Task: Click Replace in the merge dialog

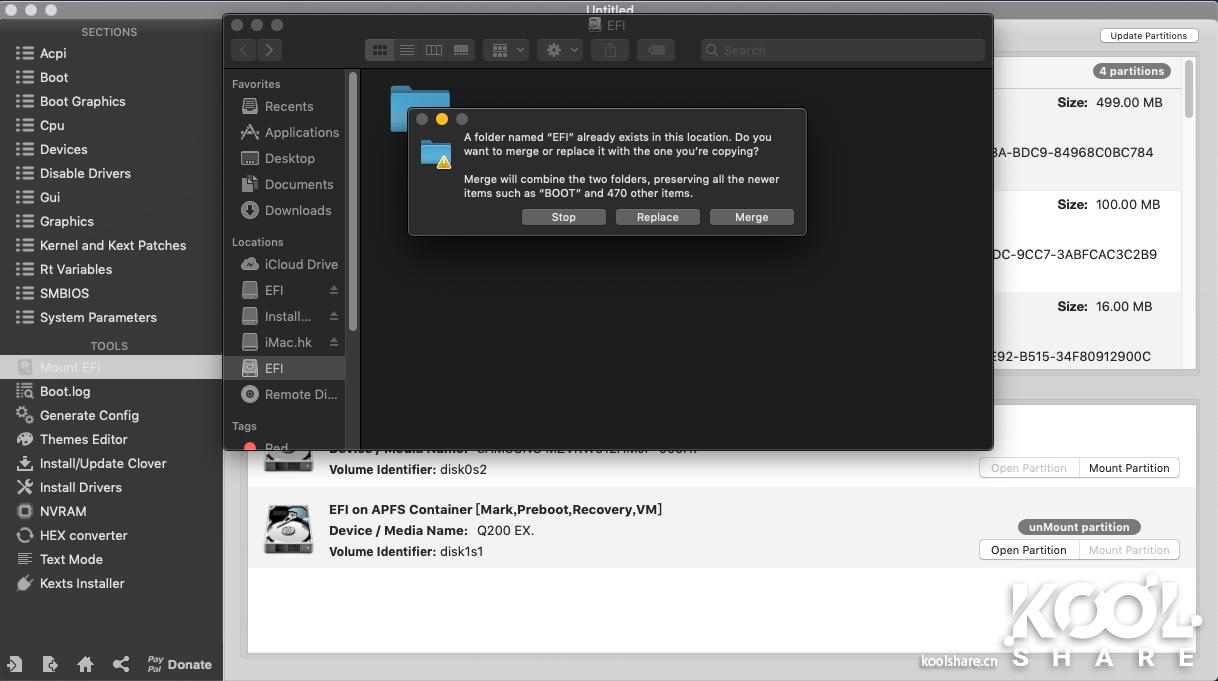Action: click(658, 217)
